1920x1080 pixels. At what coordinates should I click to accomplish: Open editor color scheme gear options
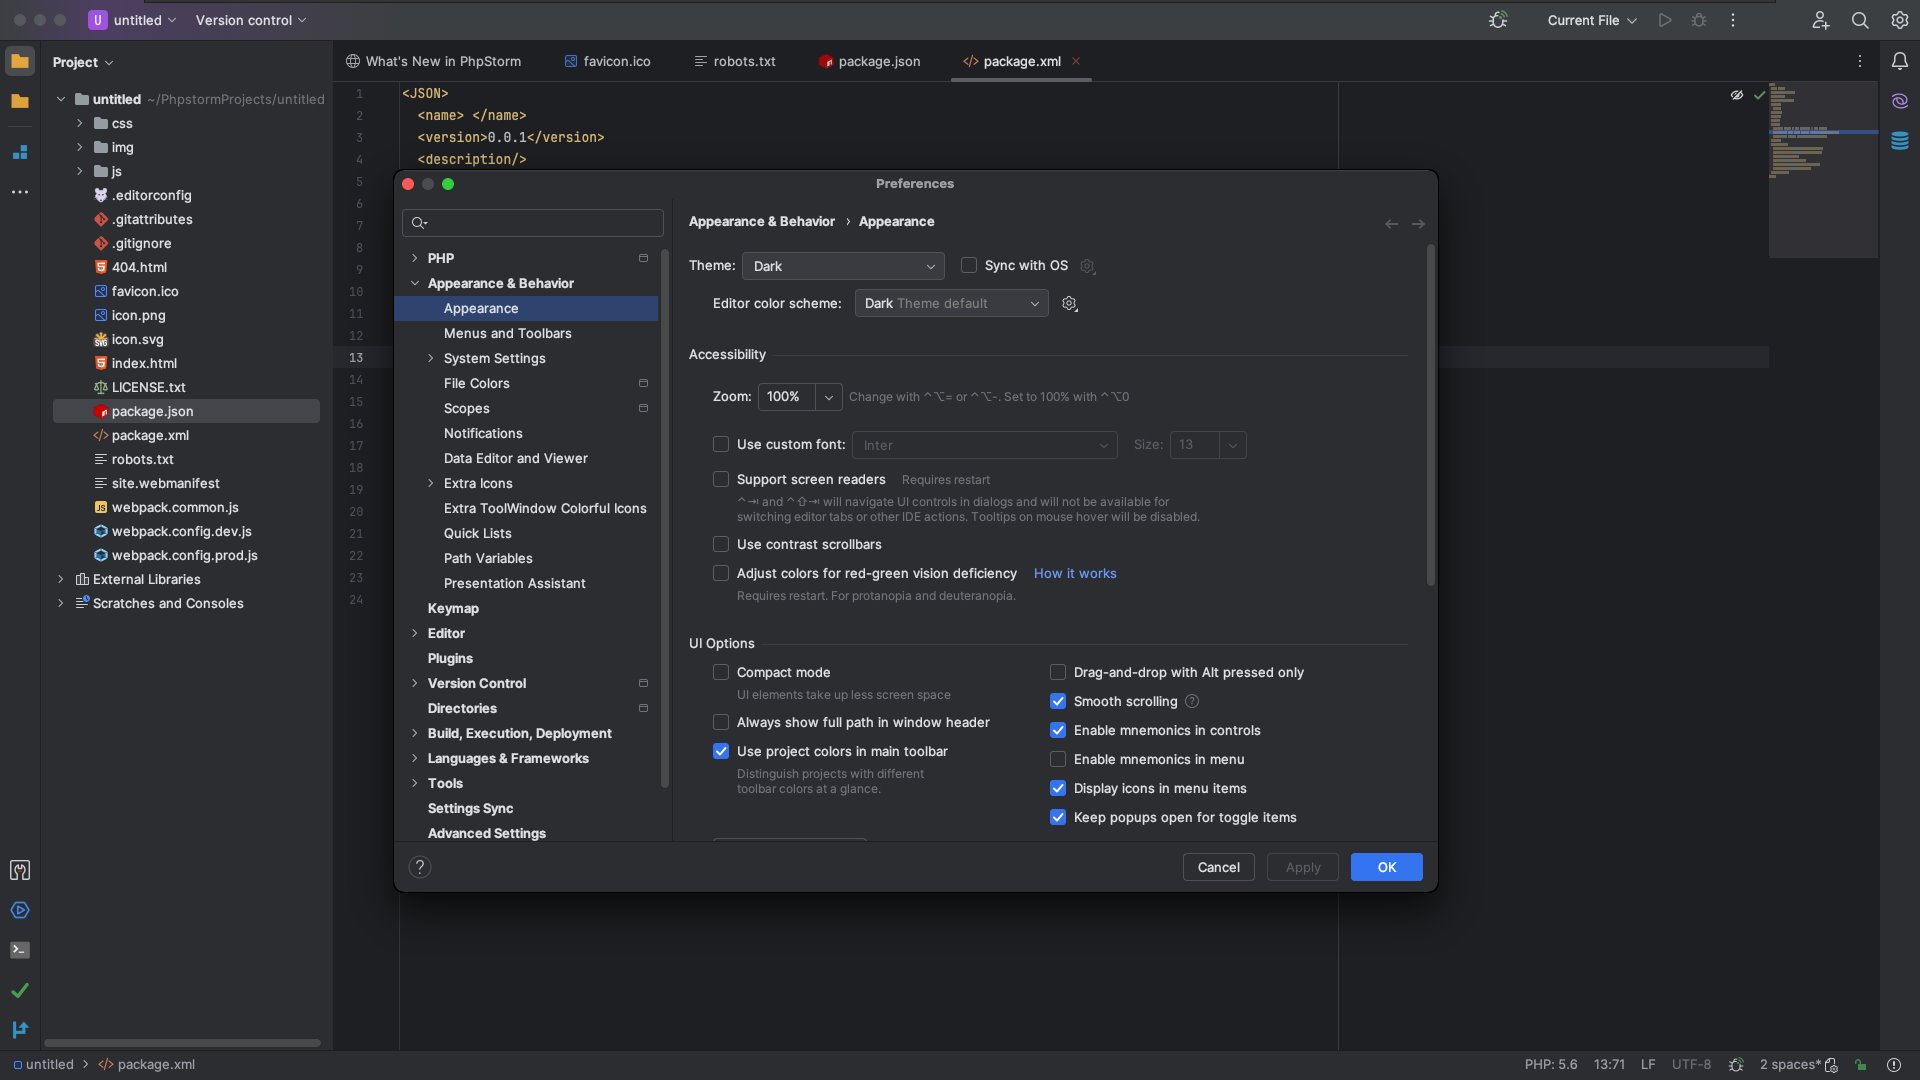1069,304
